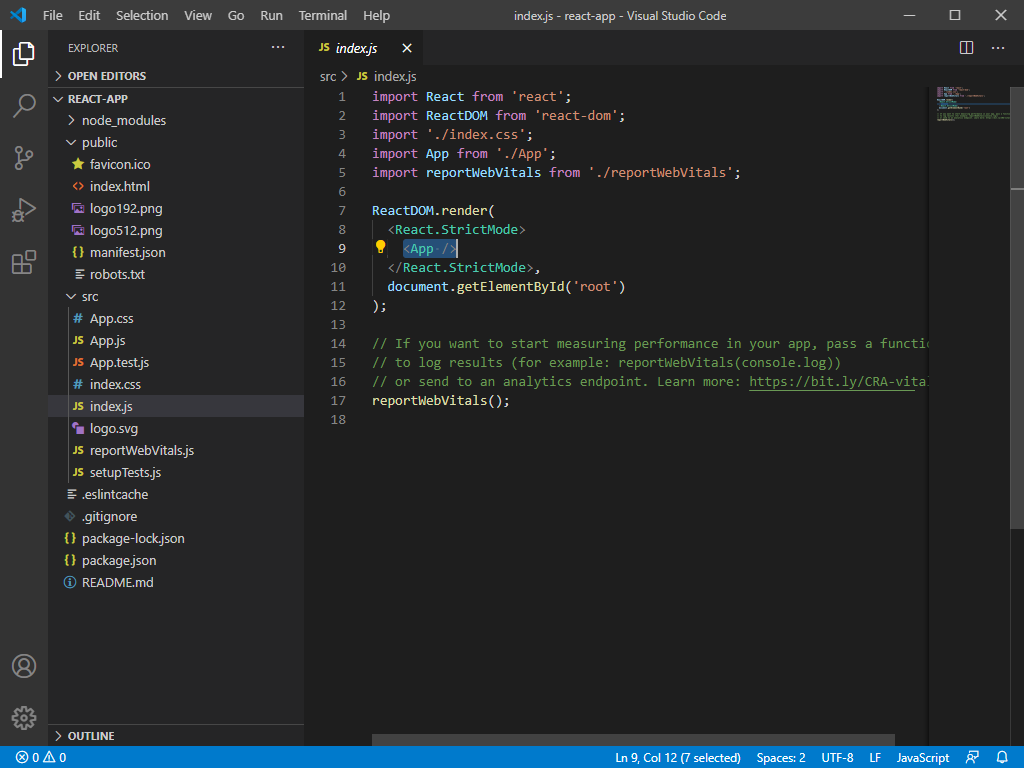1024x768 pixels.
Task: Click the horizontal scrollbar below editor
Action: pyautogui.click(x=633, y=740)
